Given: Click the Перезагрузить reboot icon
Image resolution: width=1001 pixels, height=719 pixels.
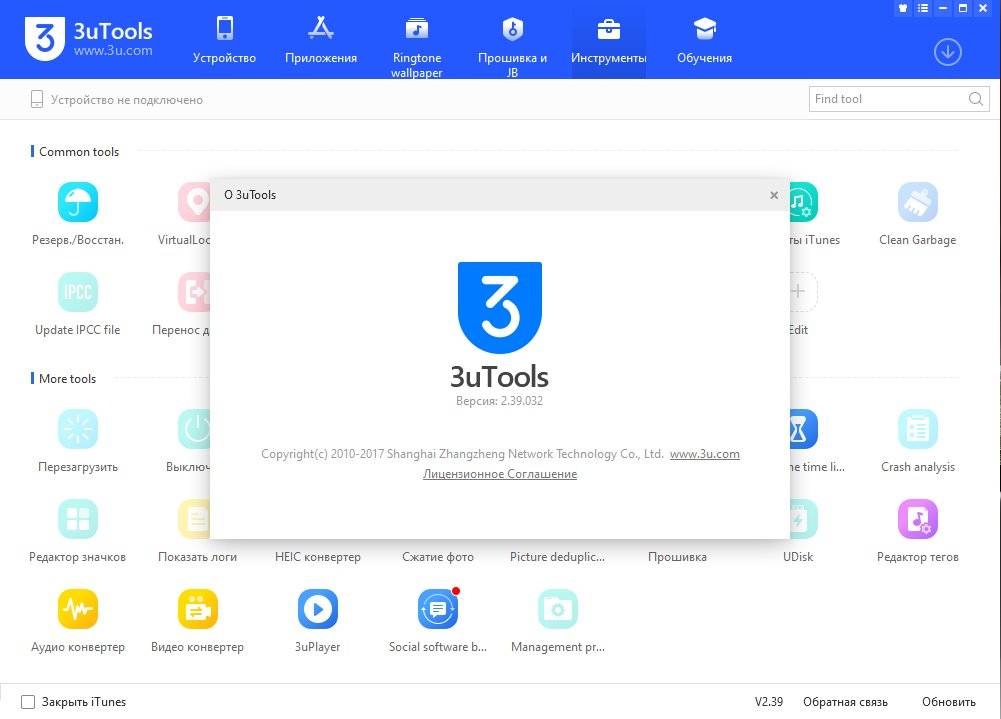Looking at the screenshot, I should click(77, 430).
